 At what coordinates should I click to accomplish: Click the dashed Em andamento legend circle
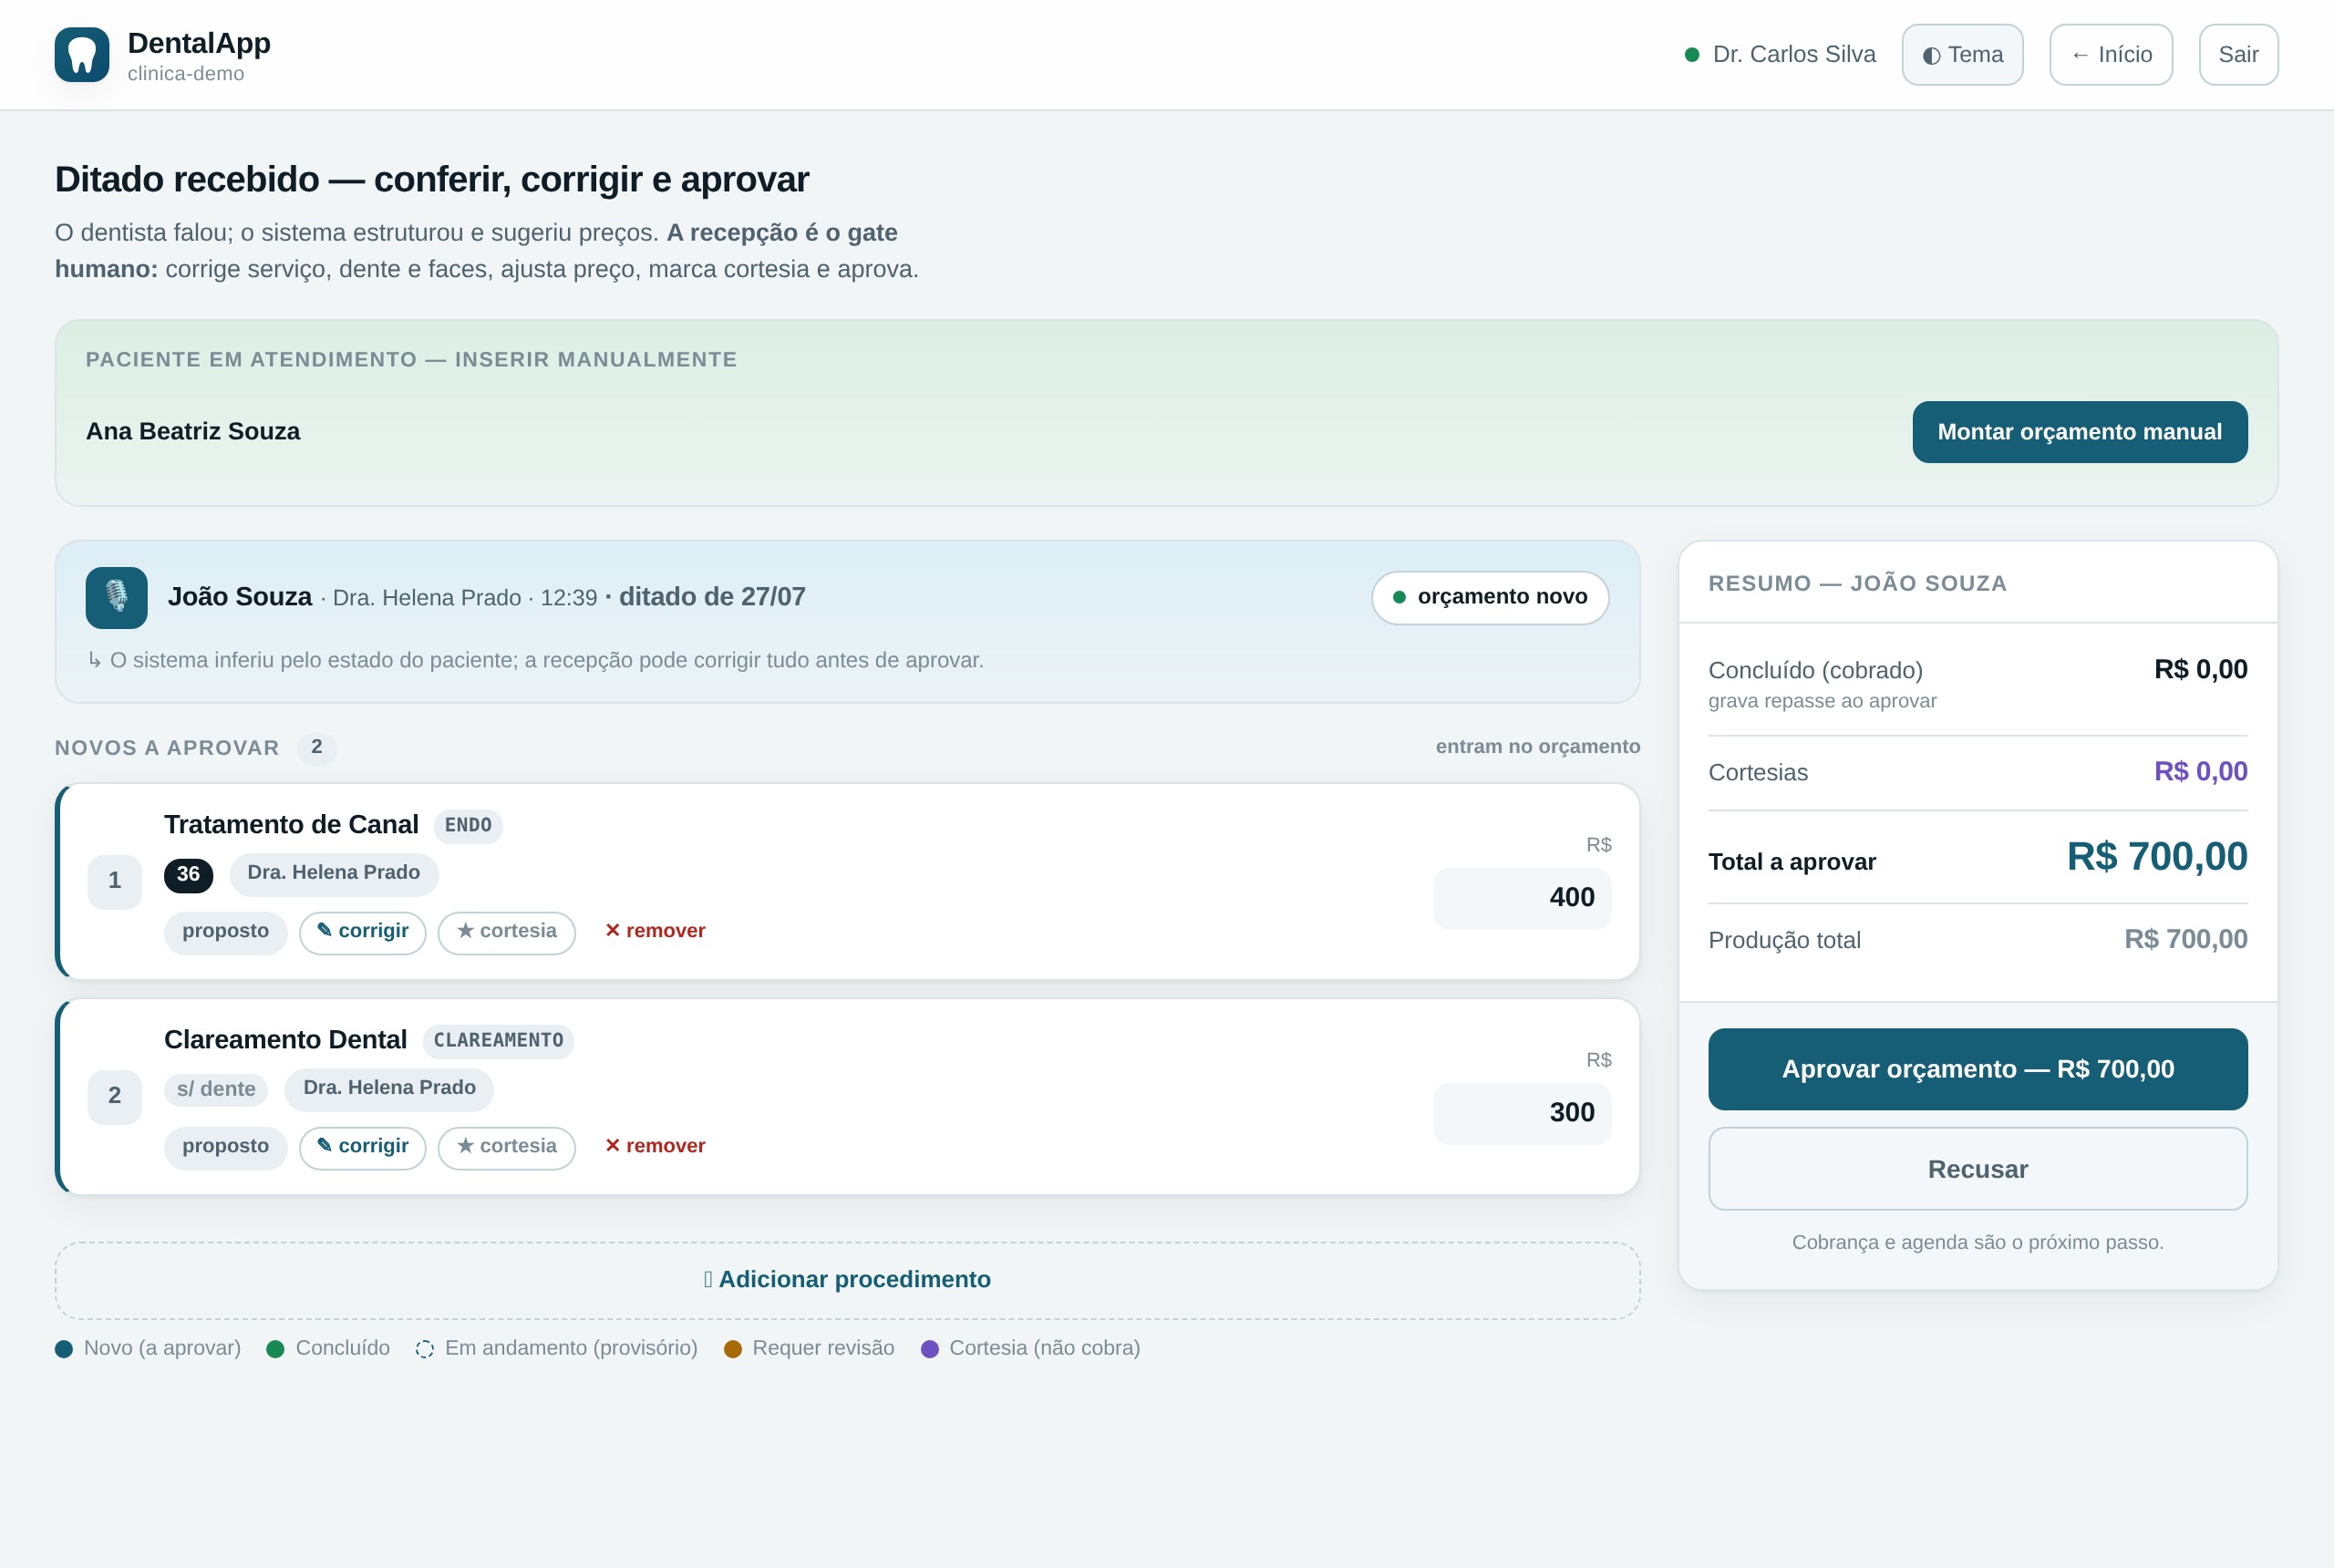[x=425, y=1349]
